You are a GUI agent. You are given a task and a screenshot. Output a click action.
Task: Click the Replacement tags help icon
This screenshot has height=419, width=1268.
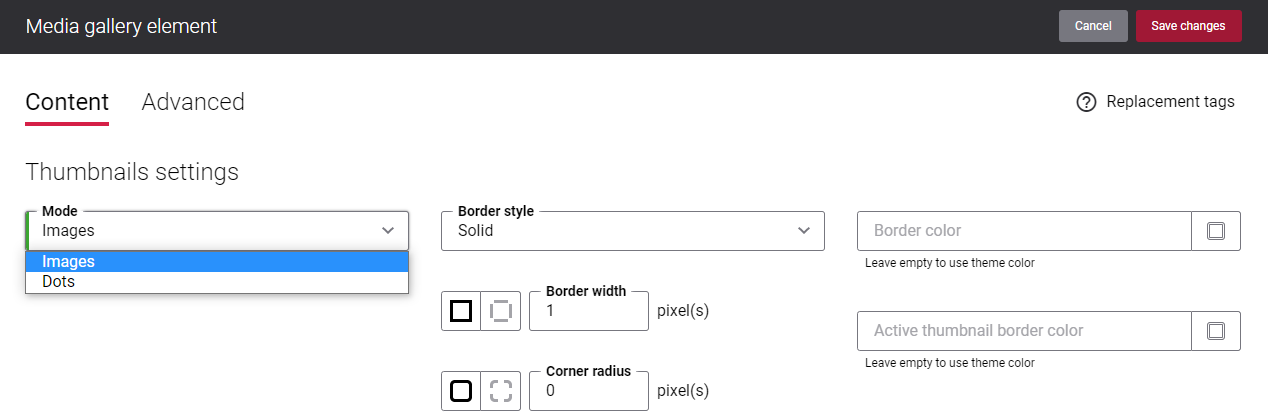pos(1087,102)
